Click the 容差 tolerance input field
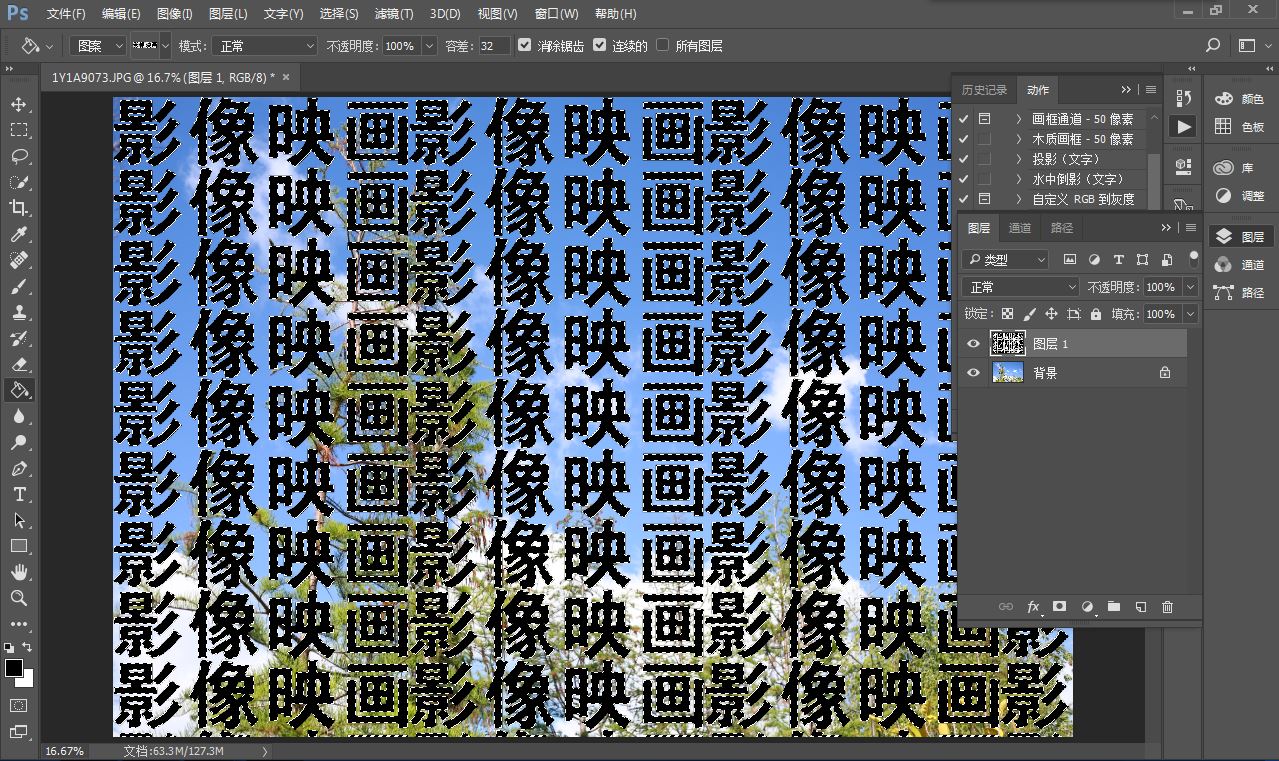This screenshot has width=1279, height=761. pos(493,46)
